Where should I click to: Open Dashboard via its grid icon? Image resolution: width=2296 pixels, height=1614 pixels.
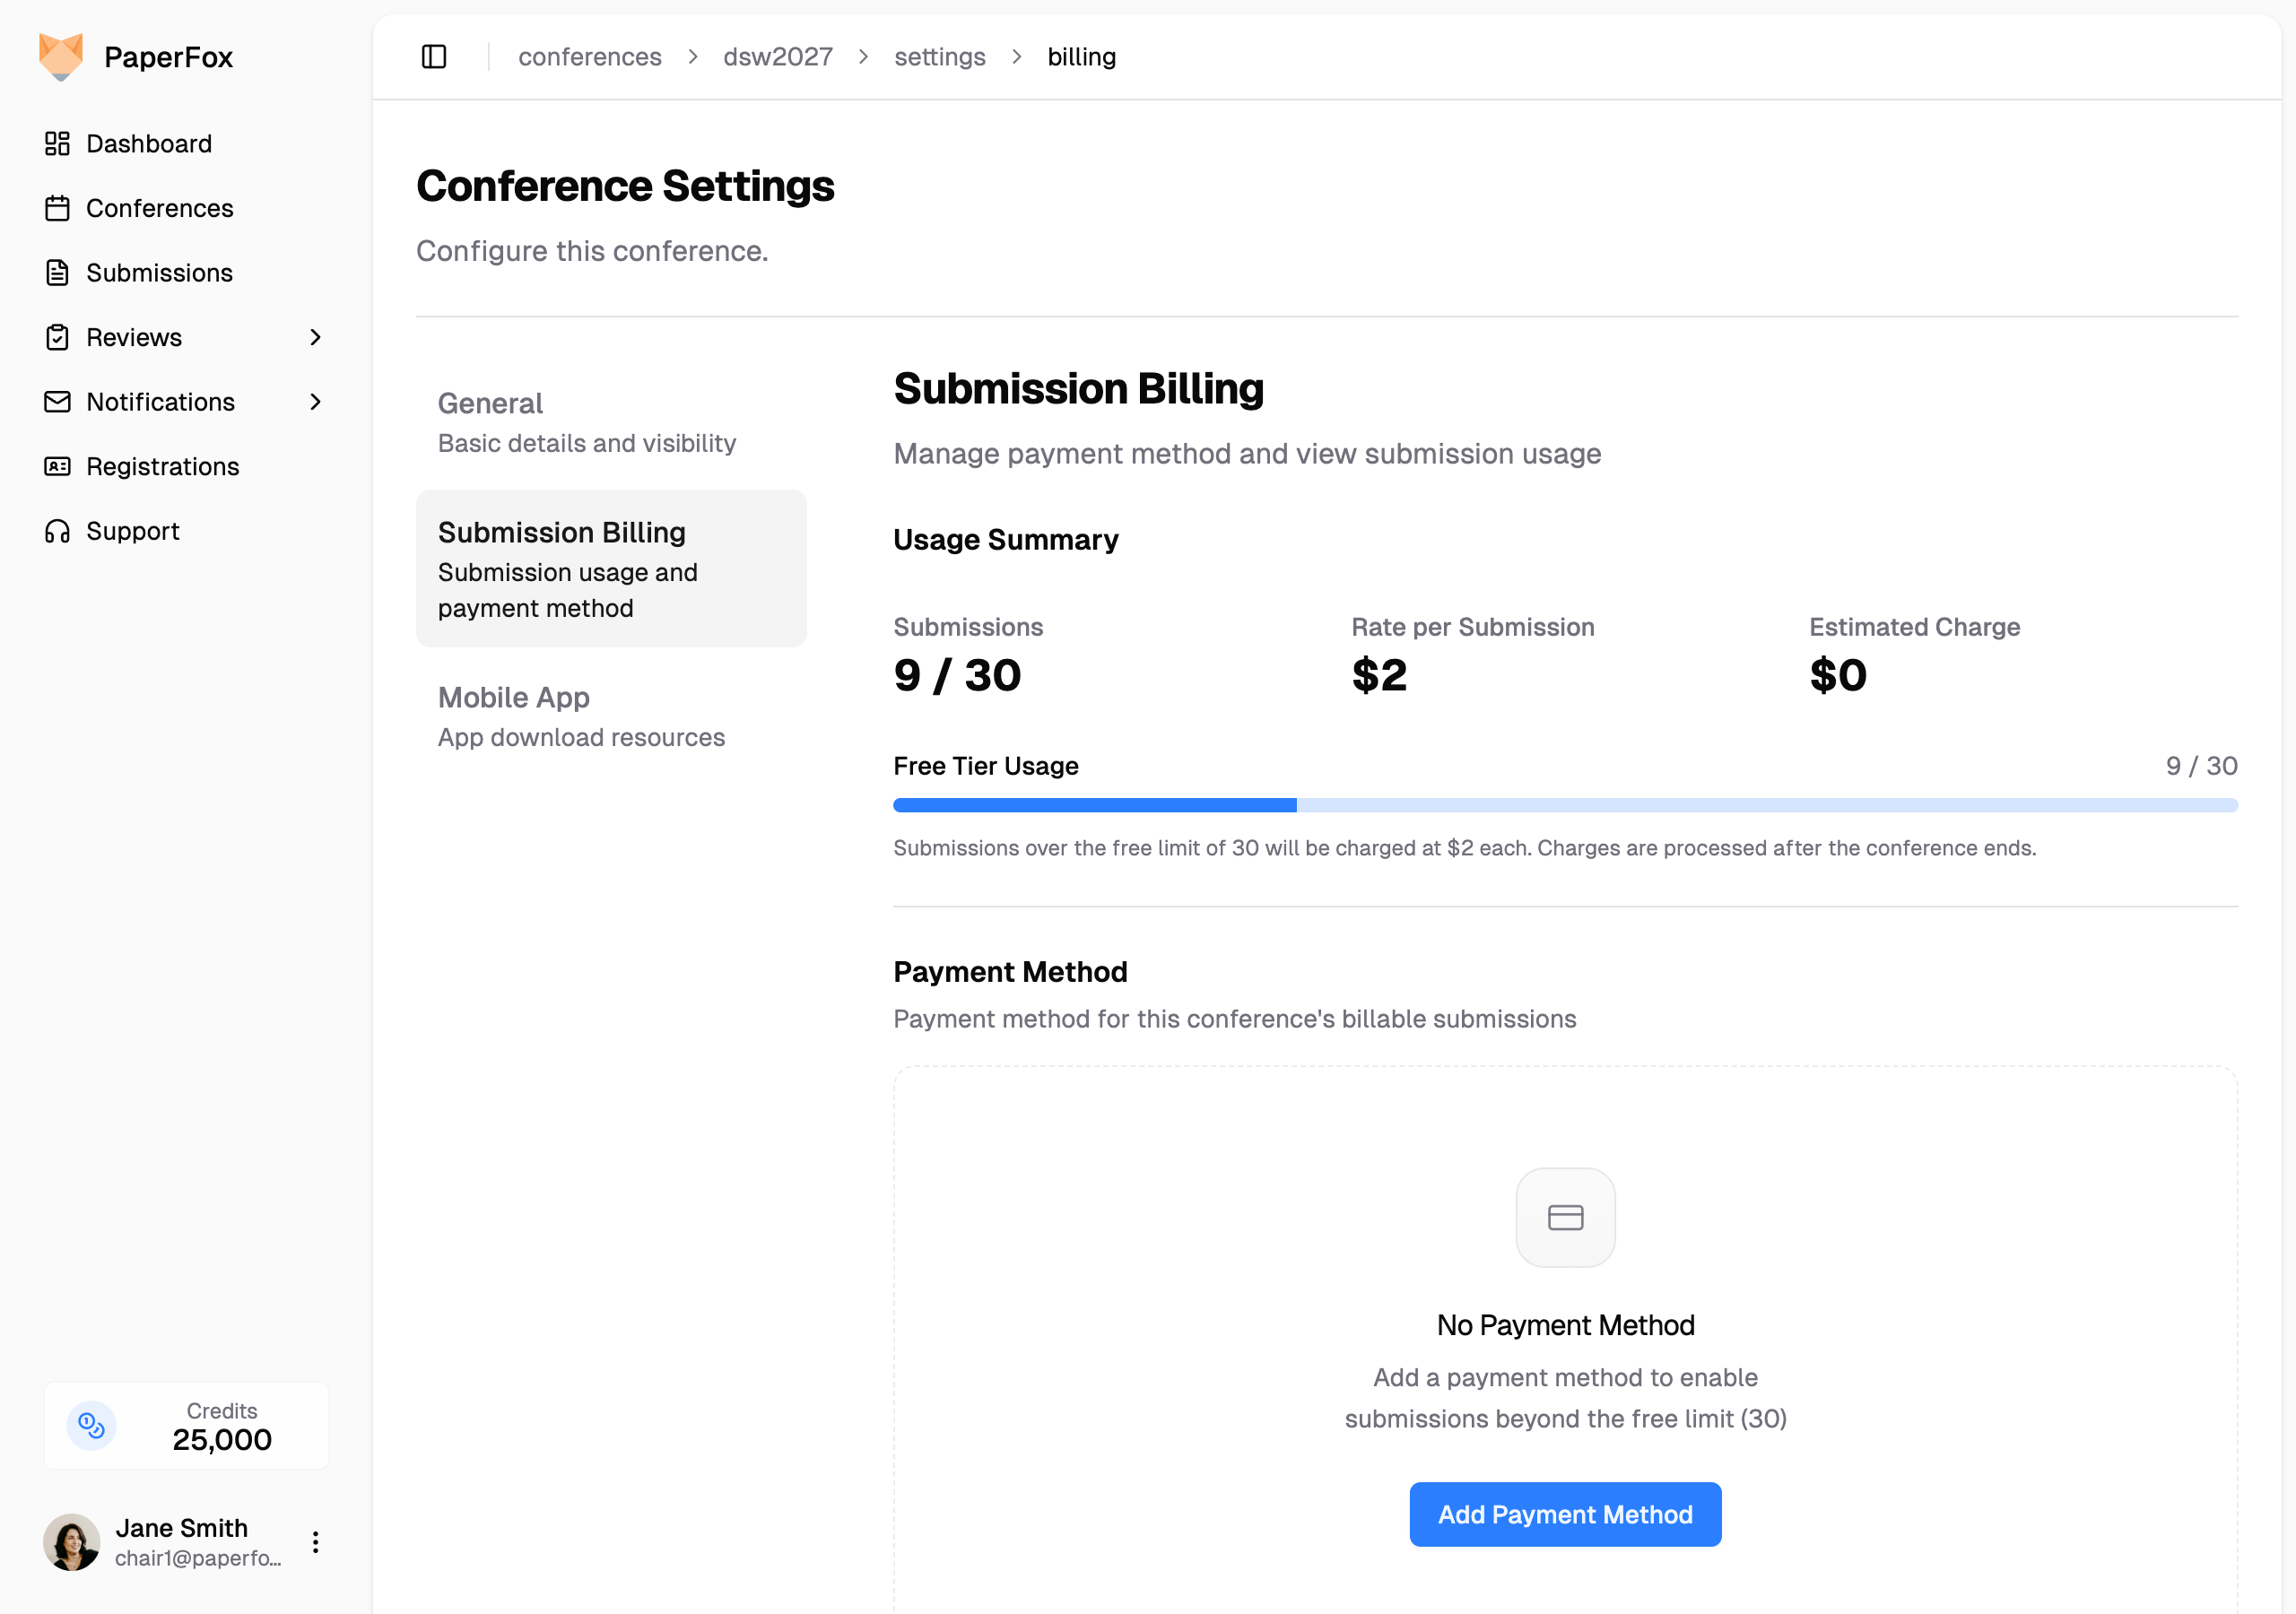click(57, 144)
